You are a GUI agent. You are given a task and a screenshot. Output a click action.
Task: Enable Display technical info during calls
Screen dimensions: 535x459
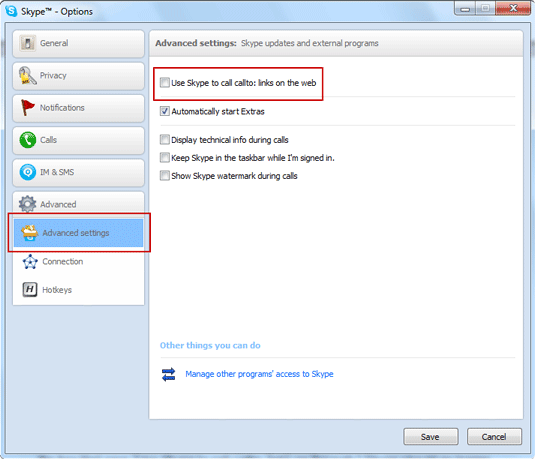[x=164, y=140]
